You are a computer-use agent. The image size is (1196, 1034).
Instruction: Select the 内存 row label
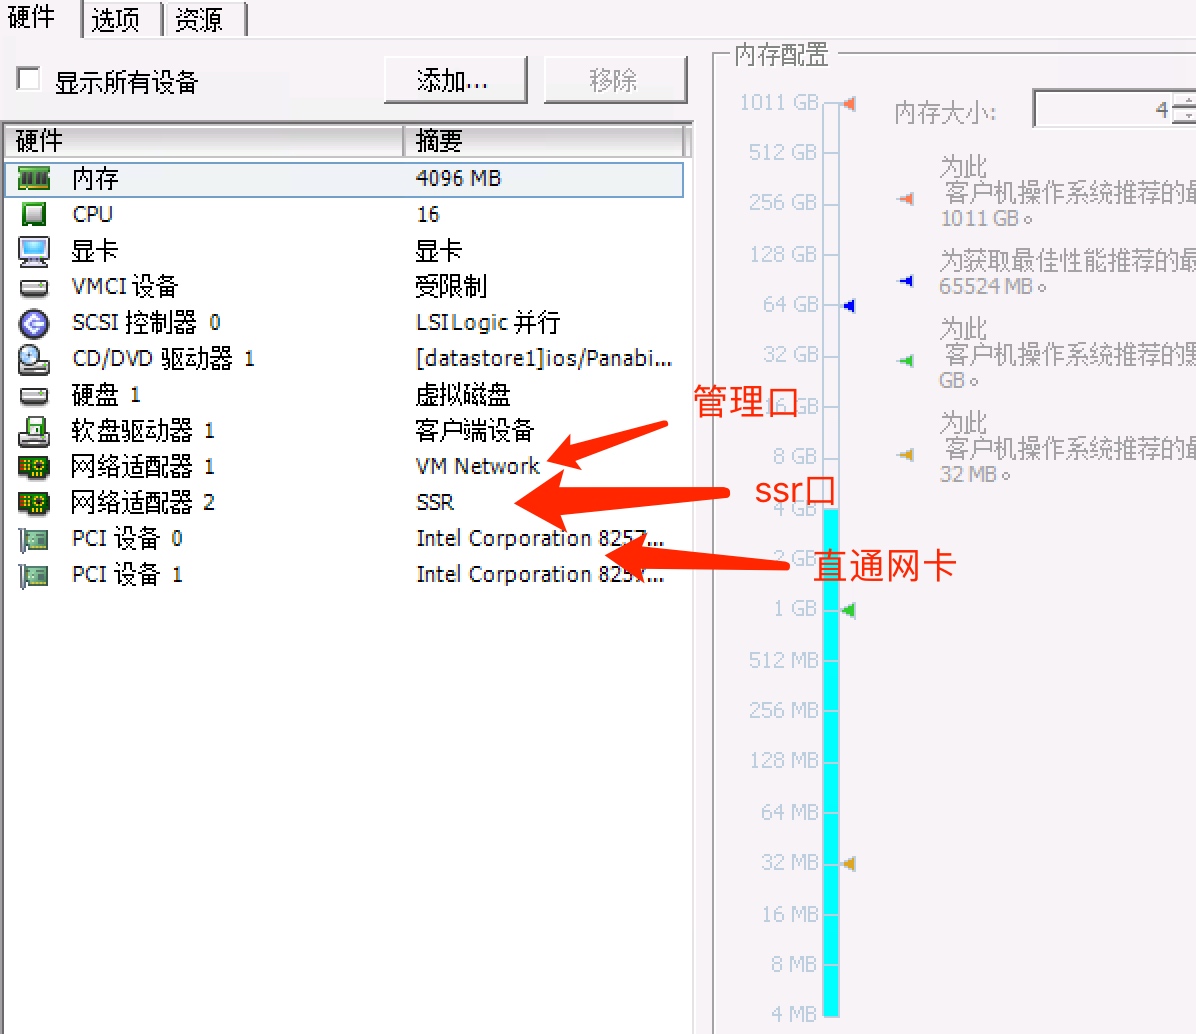[95, 179]
